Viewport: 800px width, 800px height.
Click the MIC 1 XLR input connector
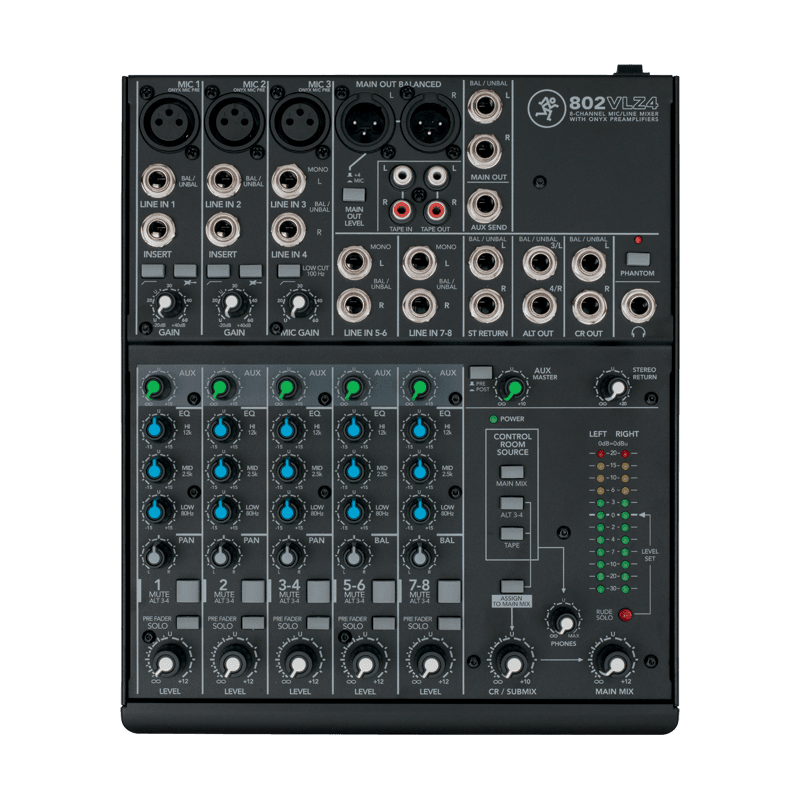(169, 122)
